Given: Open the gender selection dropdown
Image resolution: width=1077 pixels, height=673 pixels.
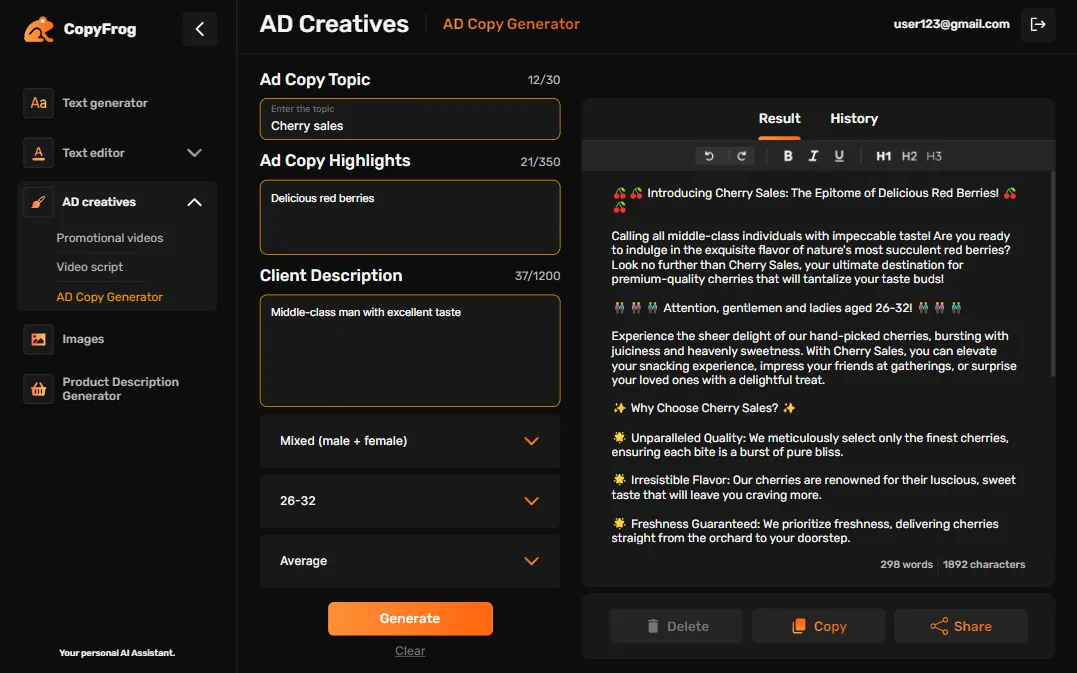Looking at the screenshot, I should (410, 440).
